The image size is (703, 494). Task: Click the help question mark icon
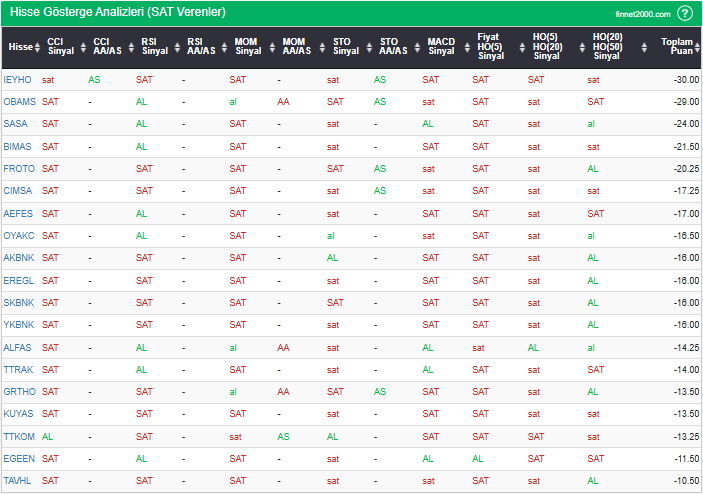(x=684, y=13)
